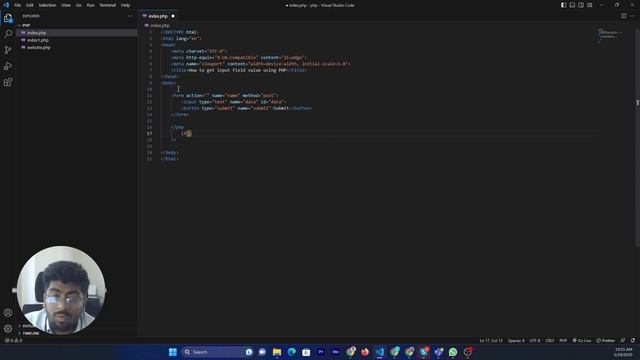Click the title text on line 7

pos(239,70)
